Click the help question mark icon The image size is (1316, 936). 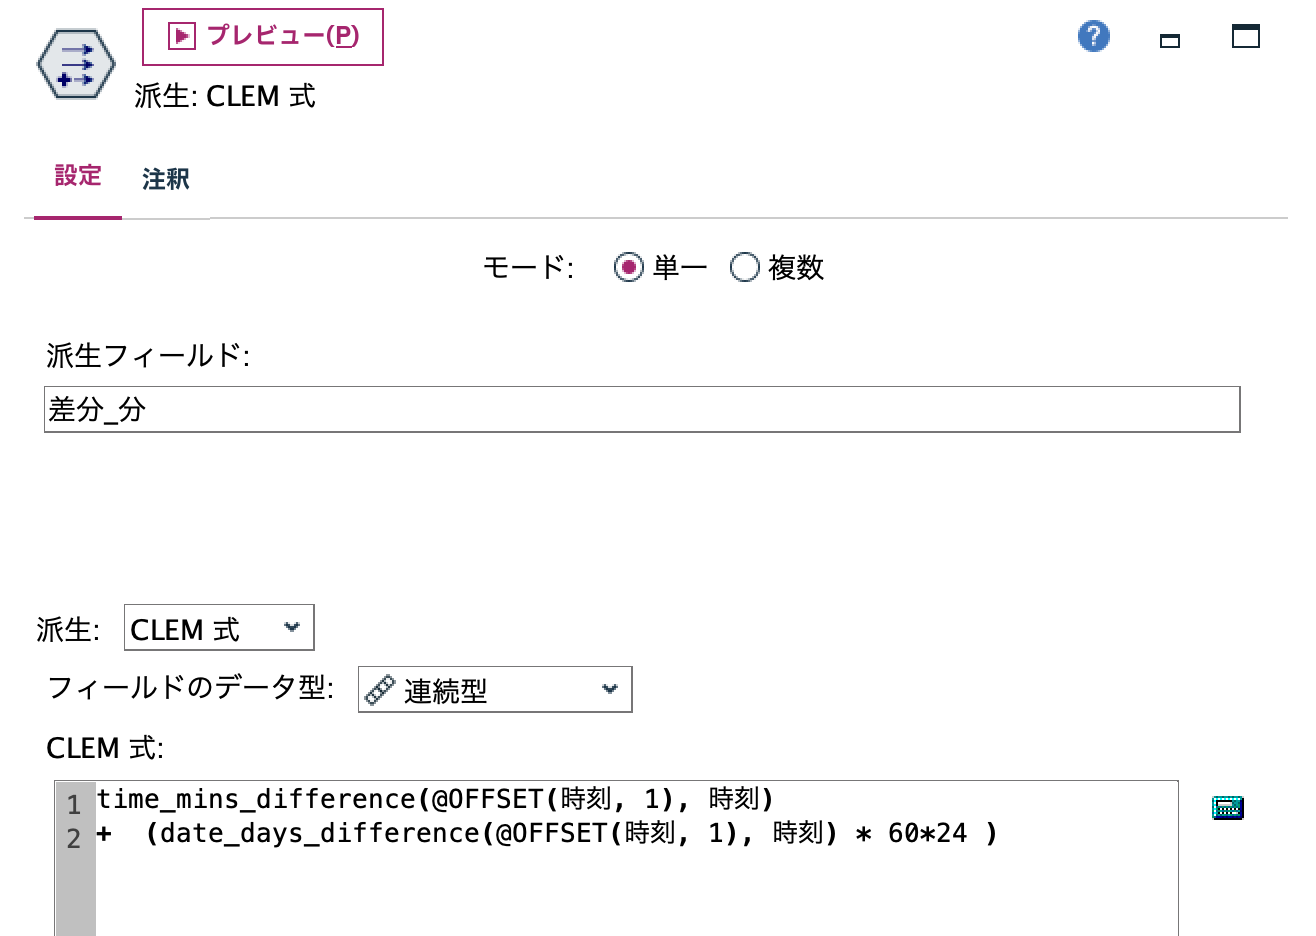pyautogui.click(x=1093, y=35)
